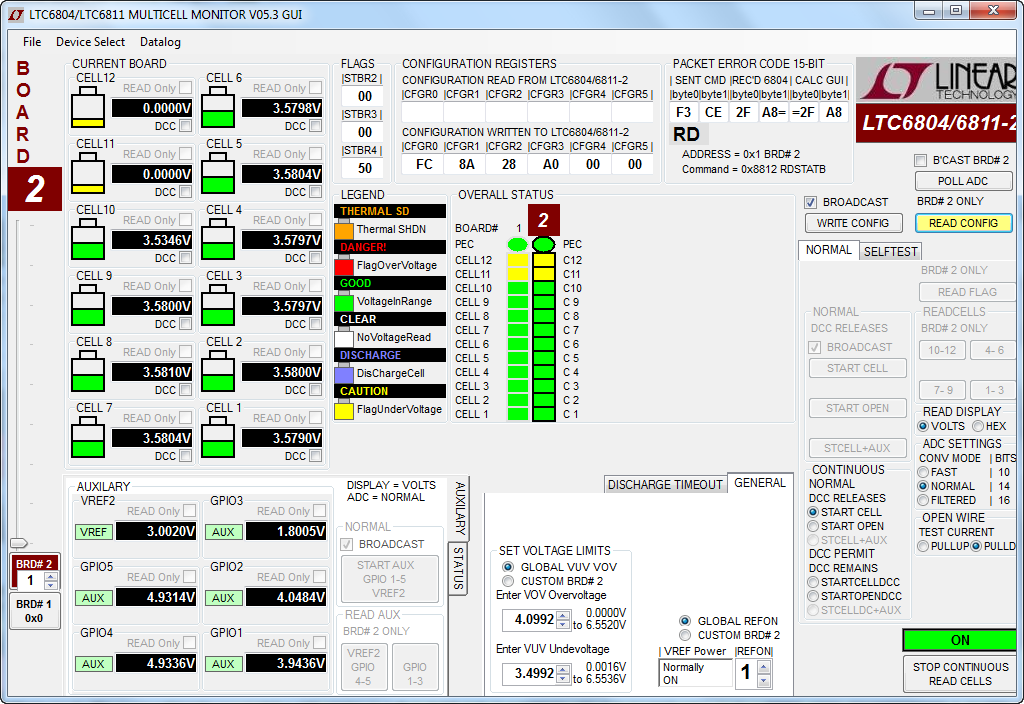Click STOP CONTINUOUS READ CELLS button

(960, 674)
